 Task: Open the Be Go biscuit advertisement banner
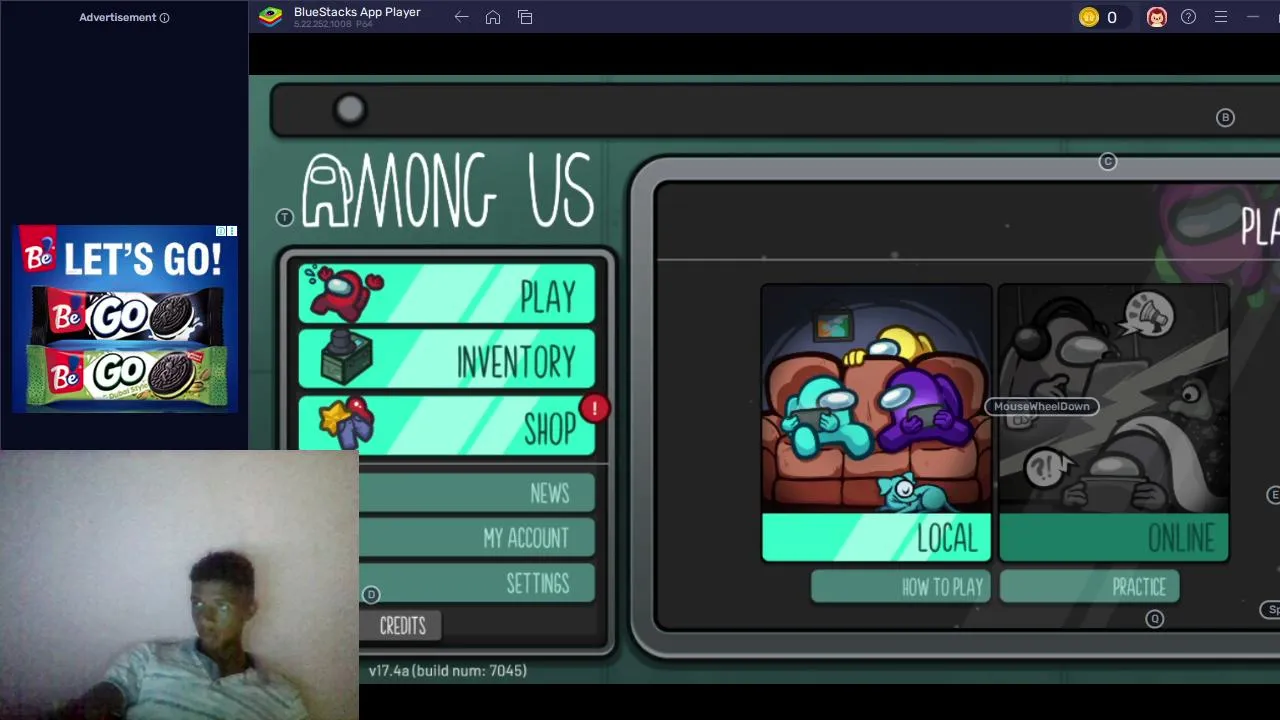pos(125,319)
